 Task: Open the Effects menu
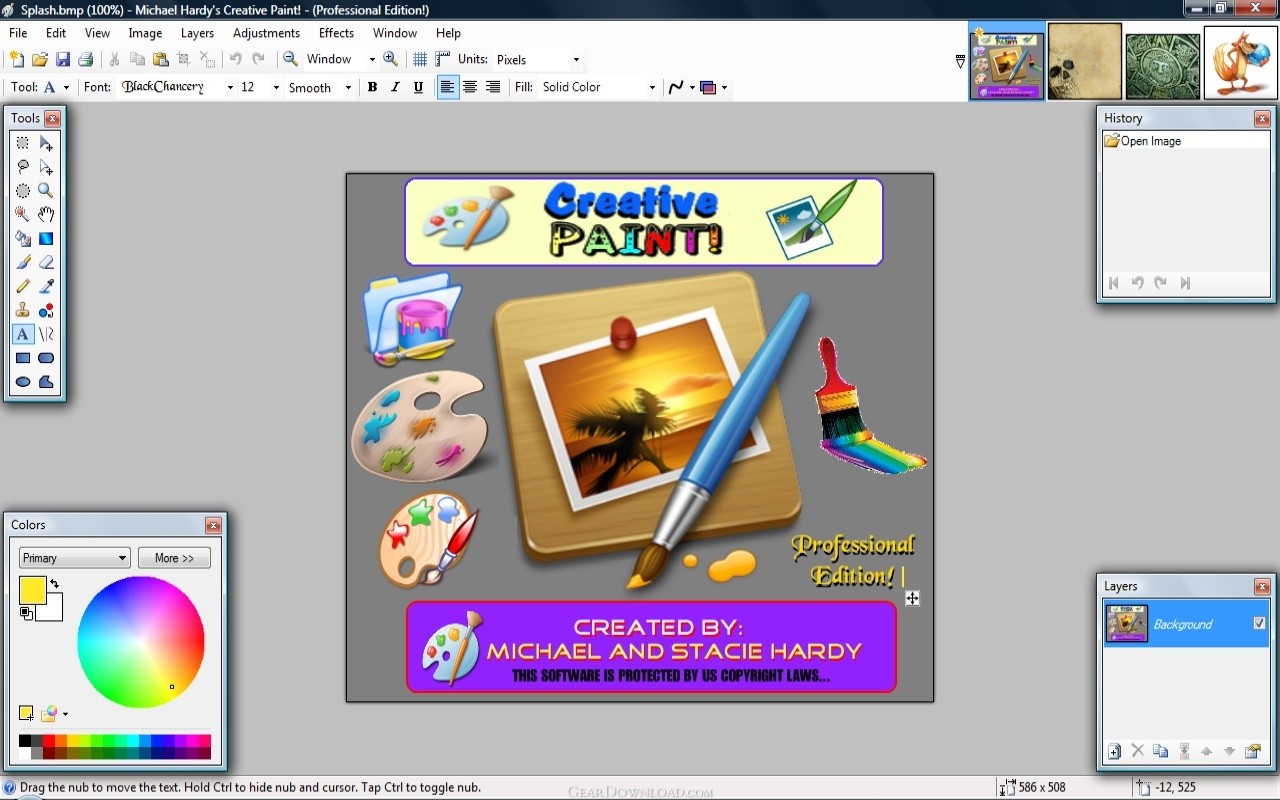(x=336, y=33)
